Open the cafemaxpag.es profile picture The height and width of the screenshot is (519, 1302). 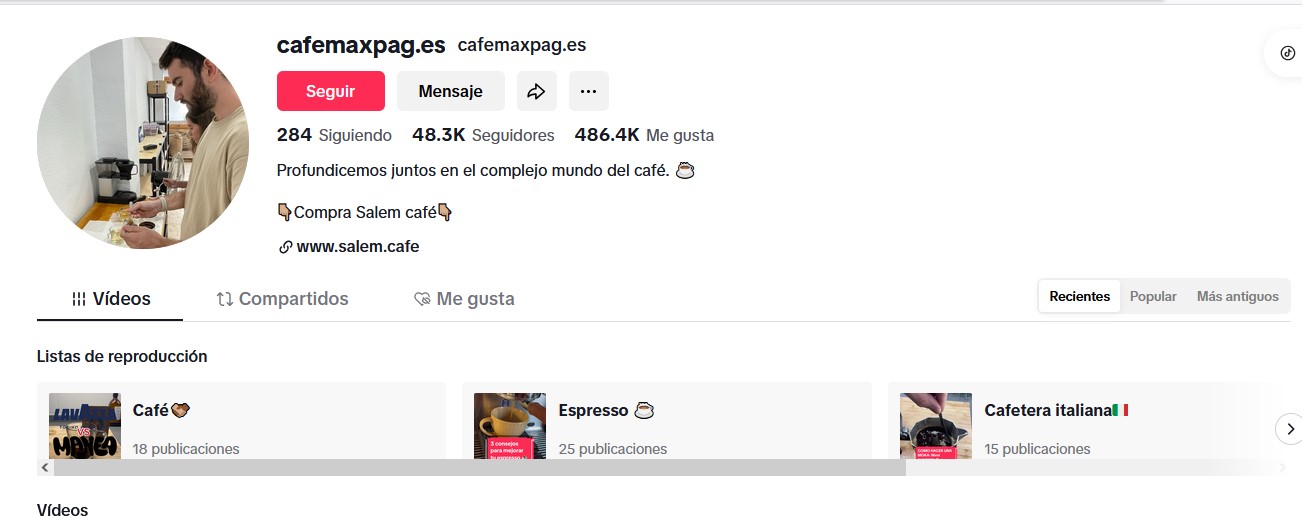[x=143, y=143]
